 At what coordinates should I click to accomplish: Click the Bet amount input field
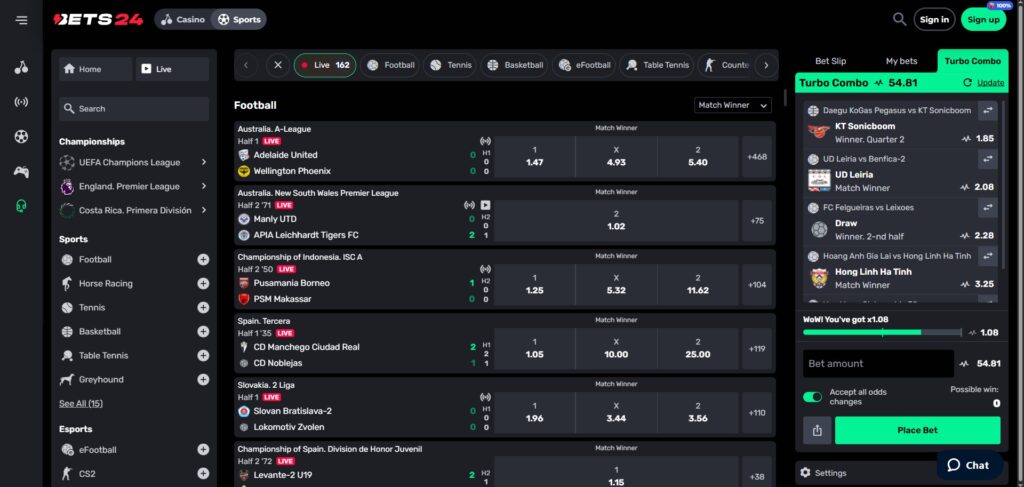[877, 364]
